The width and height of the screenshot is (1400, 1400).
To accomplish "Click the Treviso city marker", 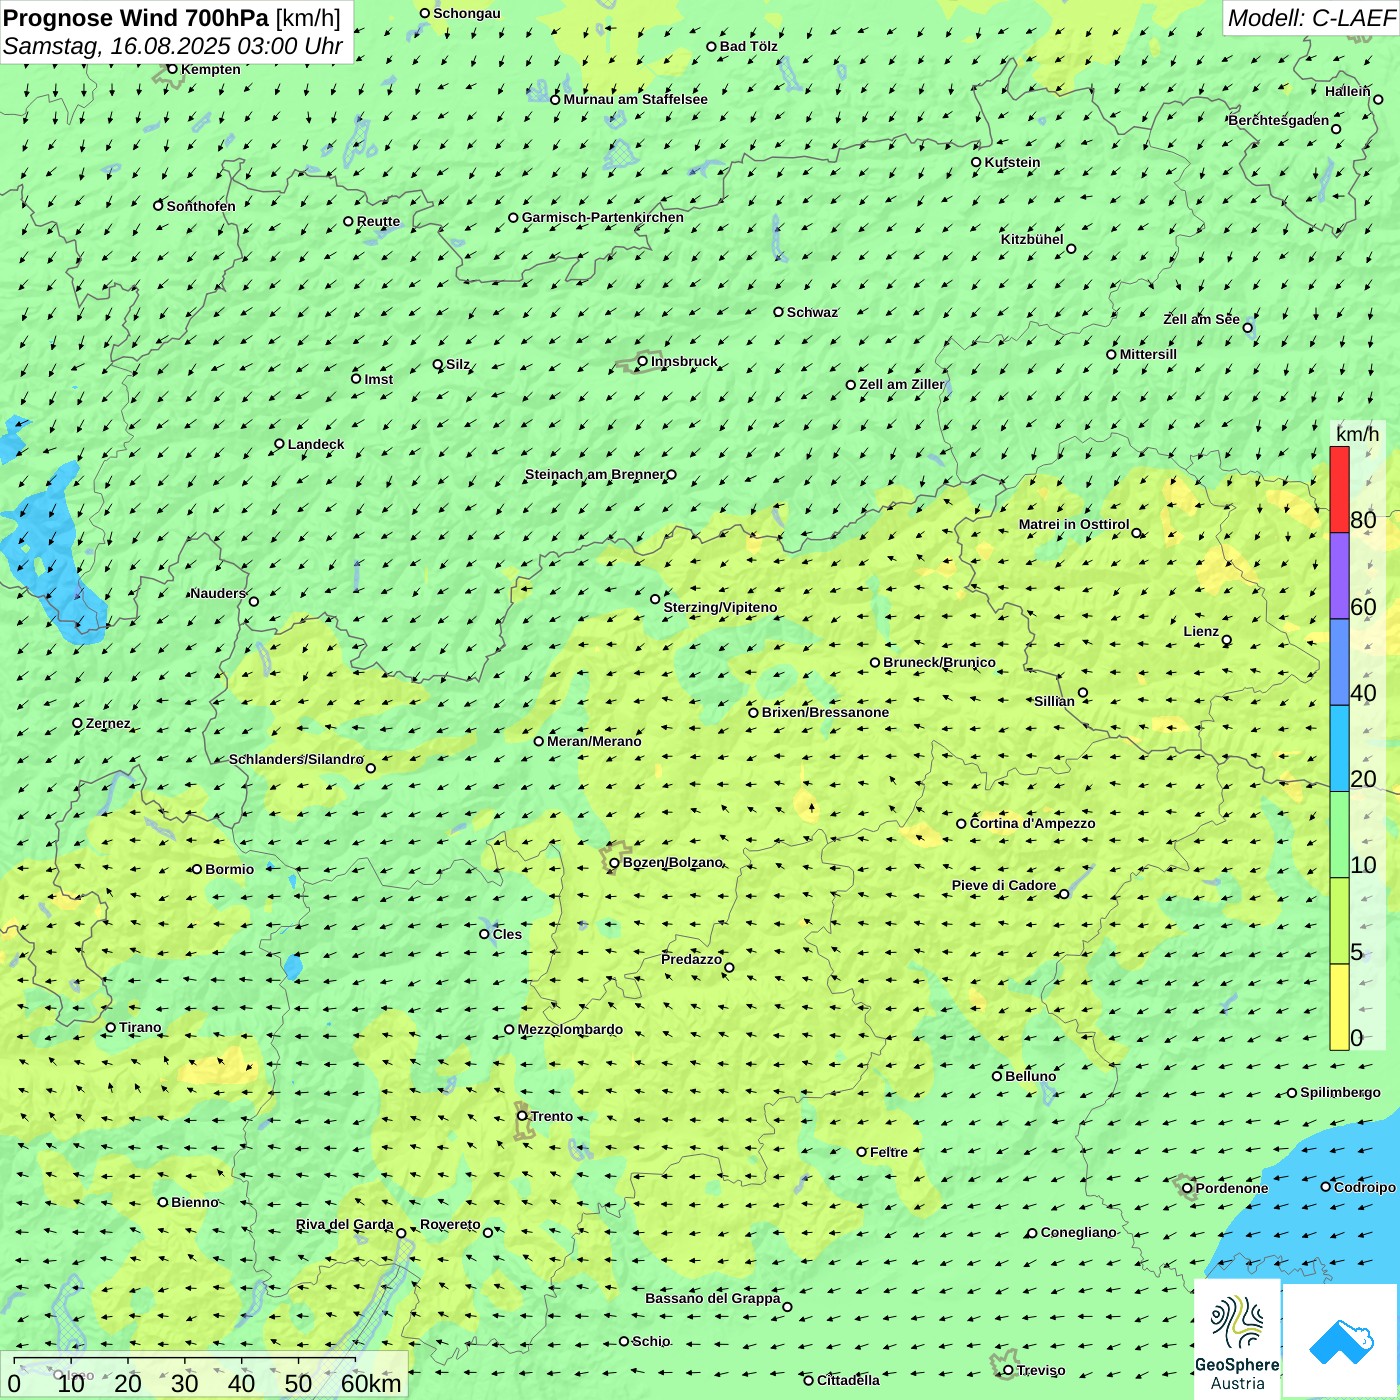I will (1009, 1370).
